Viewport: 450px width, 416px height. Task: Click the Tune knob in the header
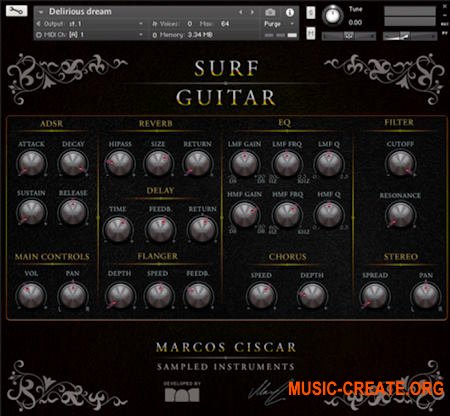pyautogui.click(x=332, y=15)
